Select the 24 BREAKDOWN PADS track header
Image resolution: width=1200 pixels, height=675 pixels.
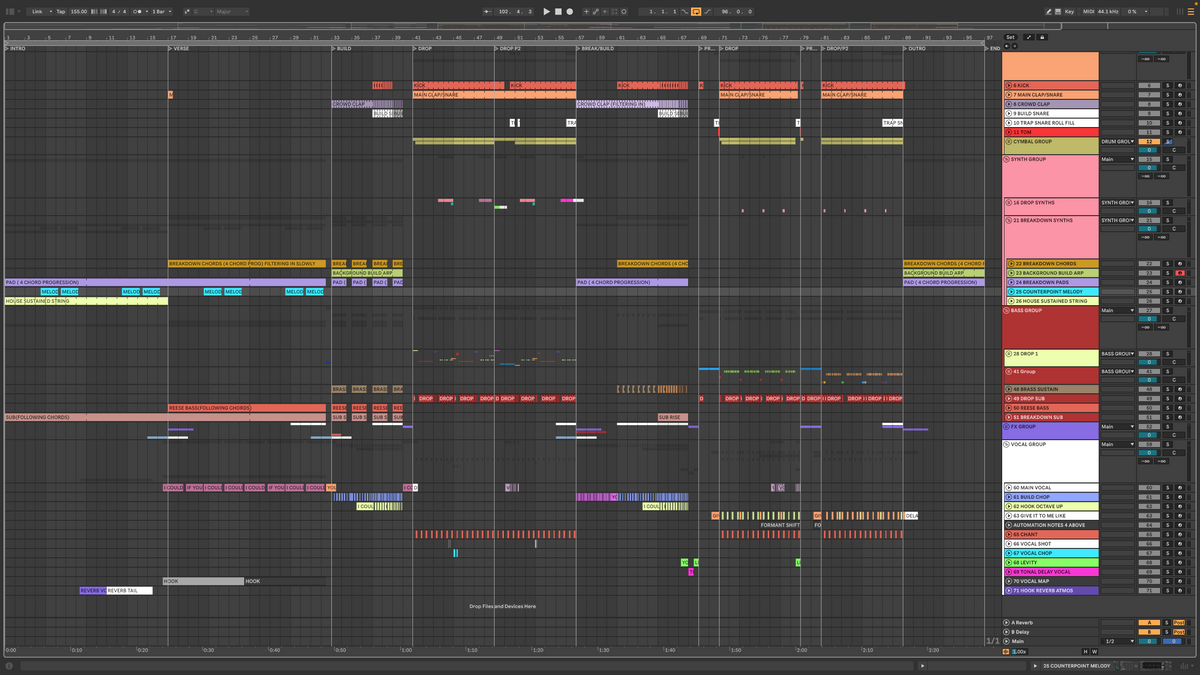pyautogui.click(x=1051, y=283)
